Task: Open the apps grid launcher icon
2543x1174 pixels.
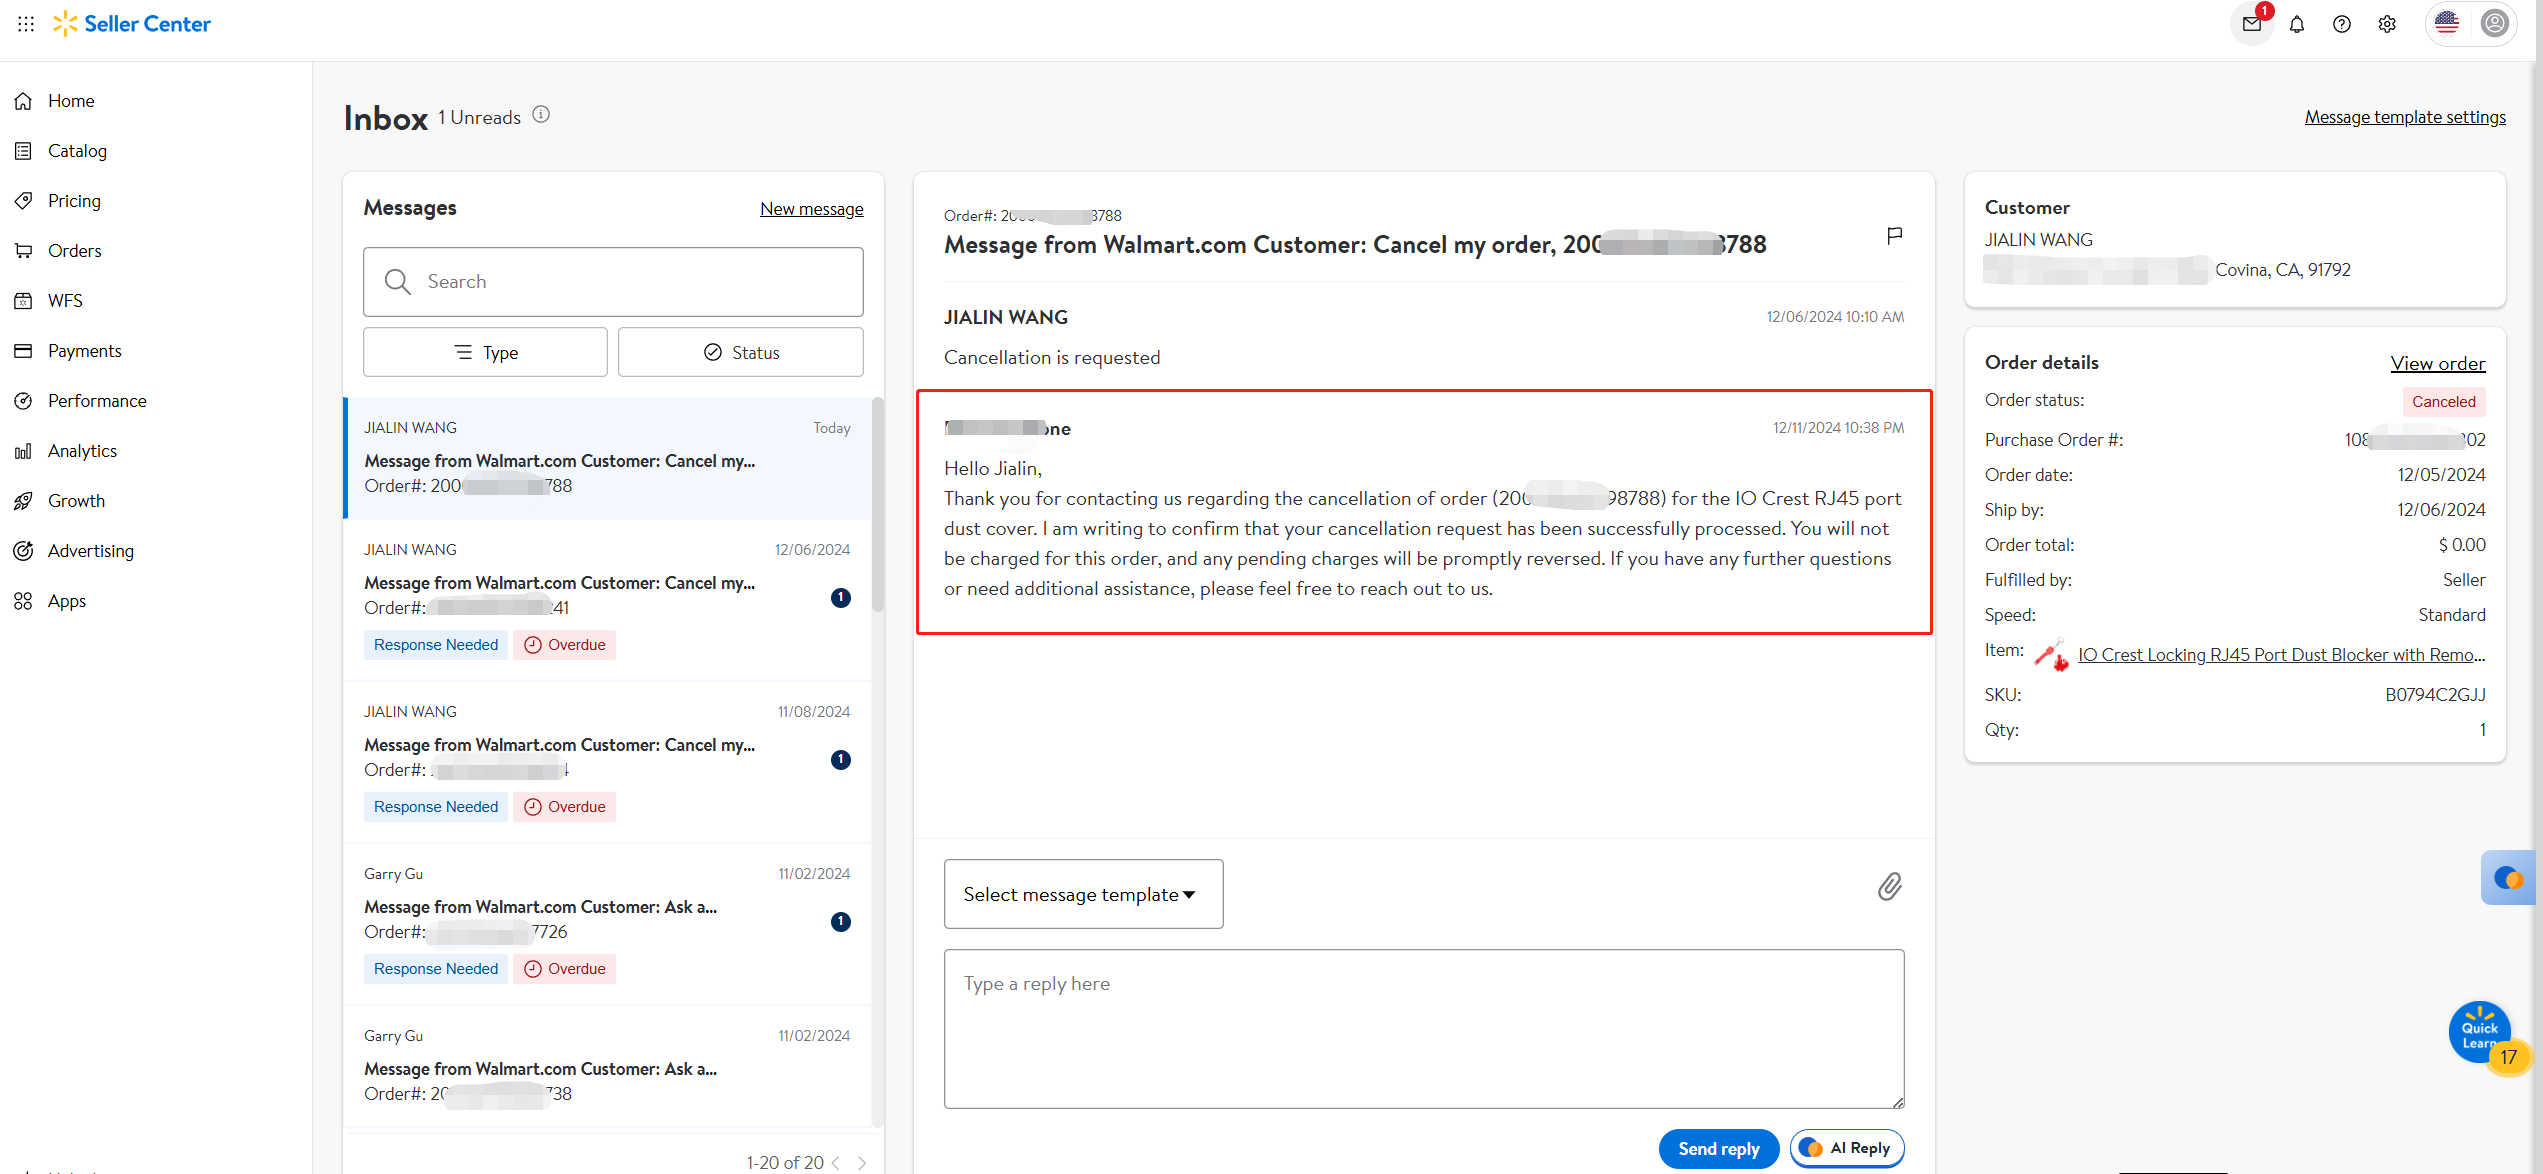Action: [x=26, y=23]
